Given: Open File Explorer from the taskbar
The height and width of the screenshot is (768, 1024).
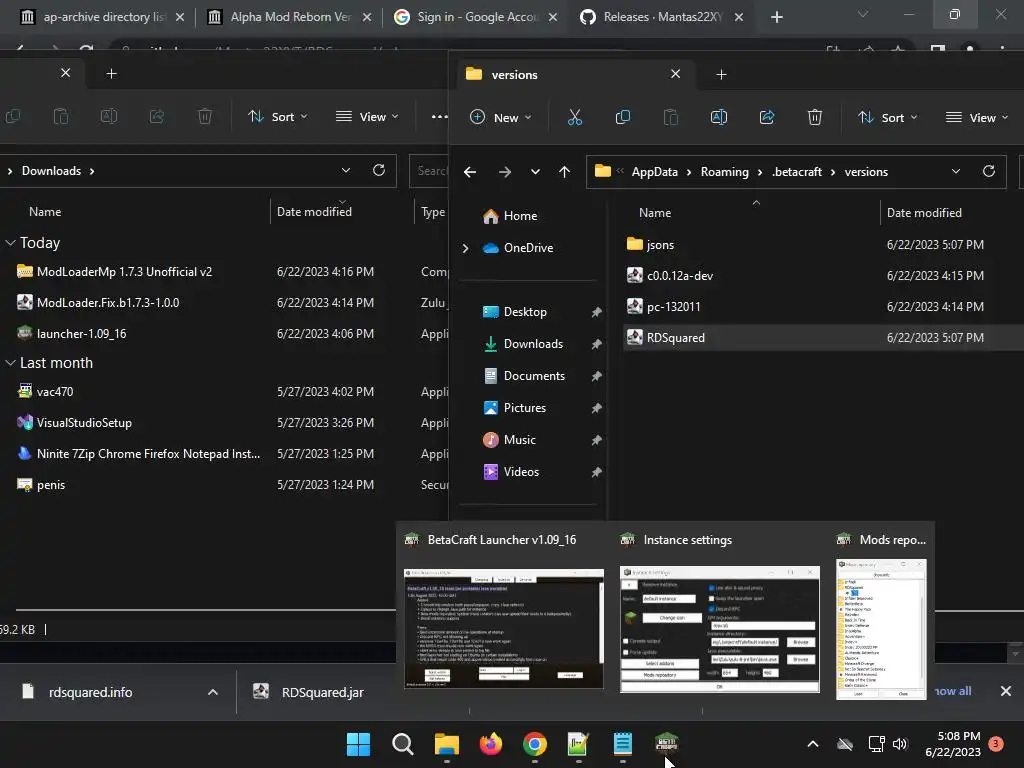Looking at the screenshot, I should 447,744.
